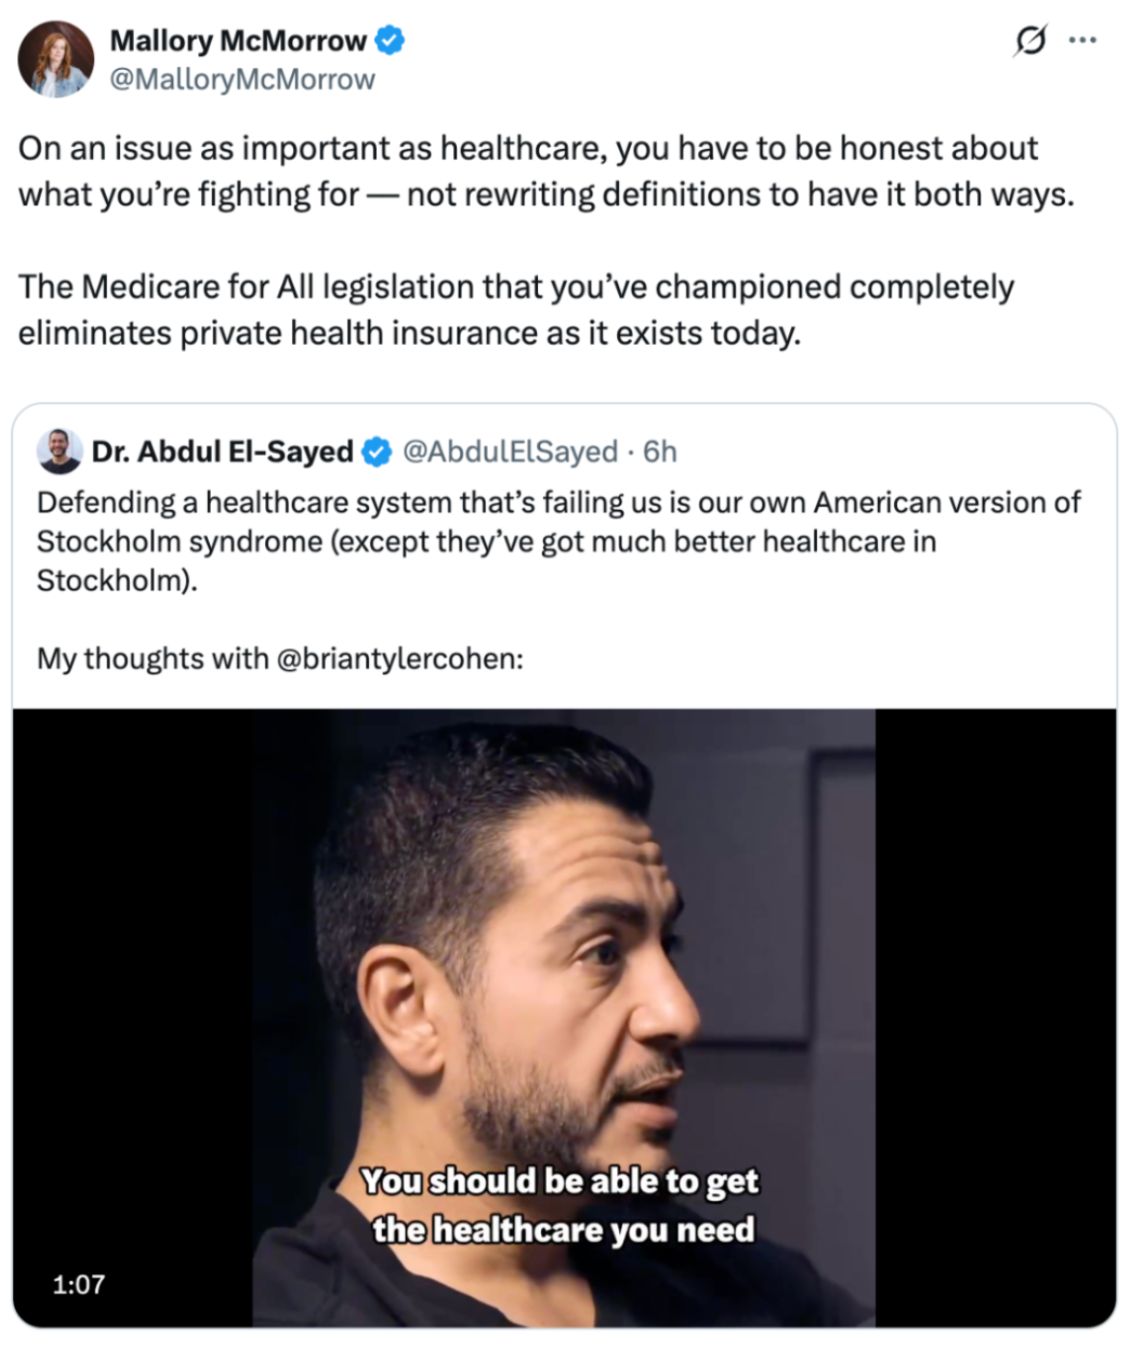Click the name Mallory McMorrow
Image resolution: width=1132 pixels, height=1350 pixels.
[241, 42]
